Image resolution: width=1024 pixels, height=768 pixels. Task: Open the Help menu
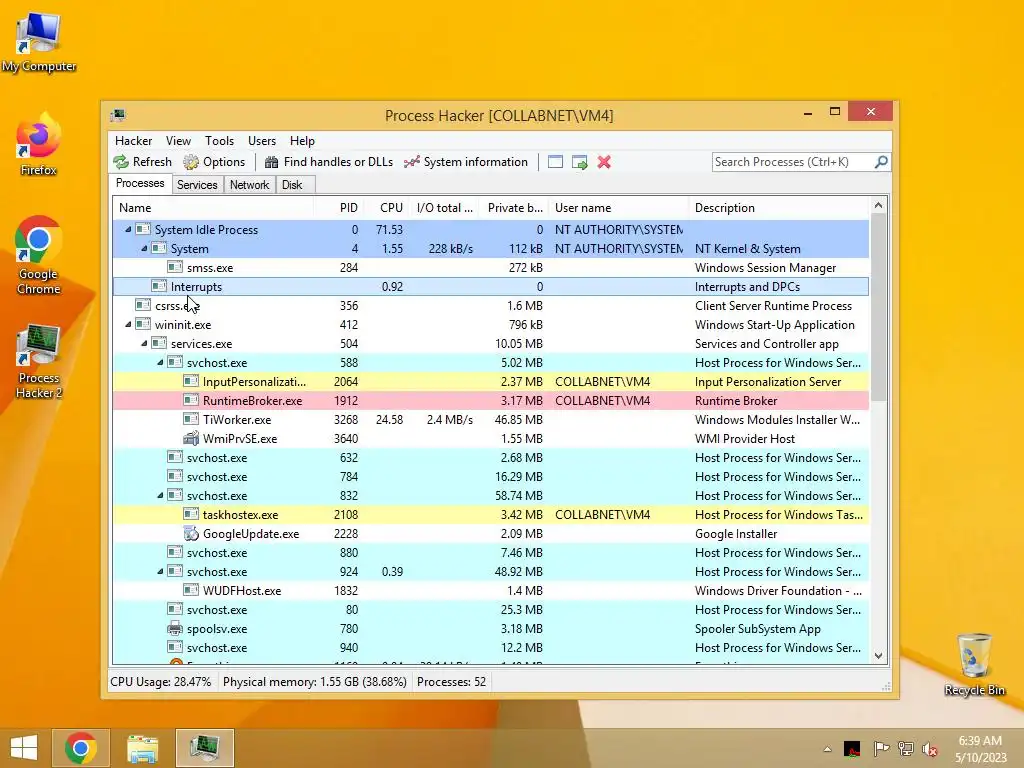click(x=302, y=140)
